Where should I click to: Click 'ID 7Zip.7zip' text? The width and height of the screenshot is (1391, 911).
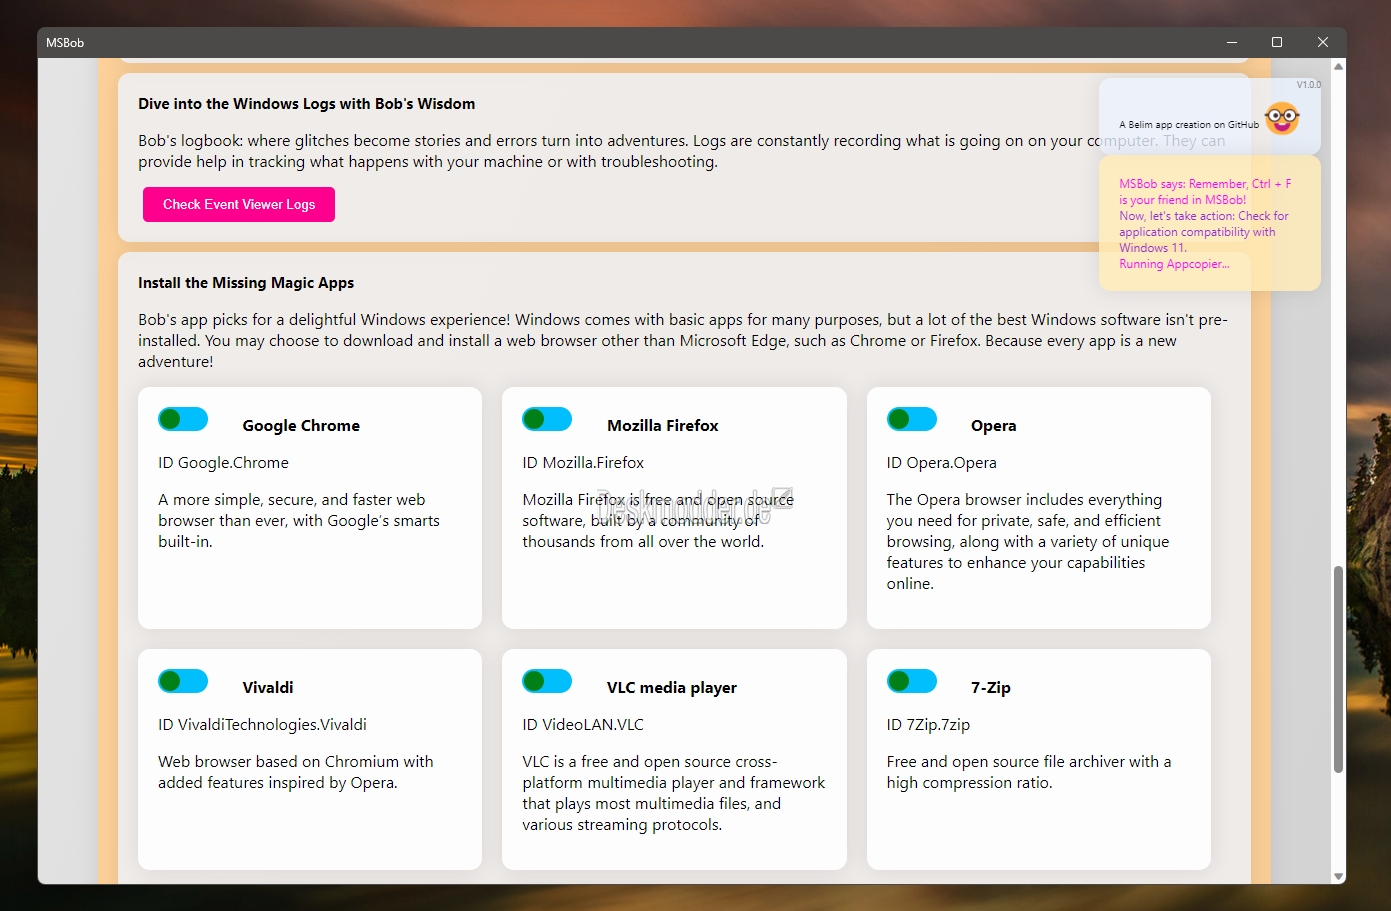pyautogui.click(x=928, y=725)
